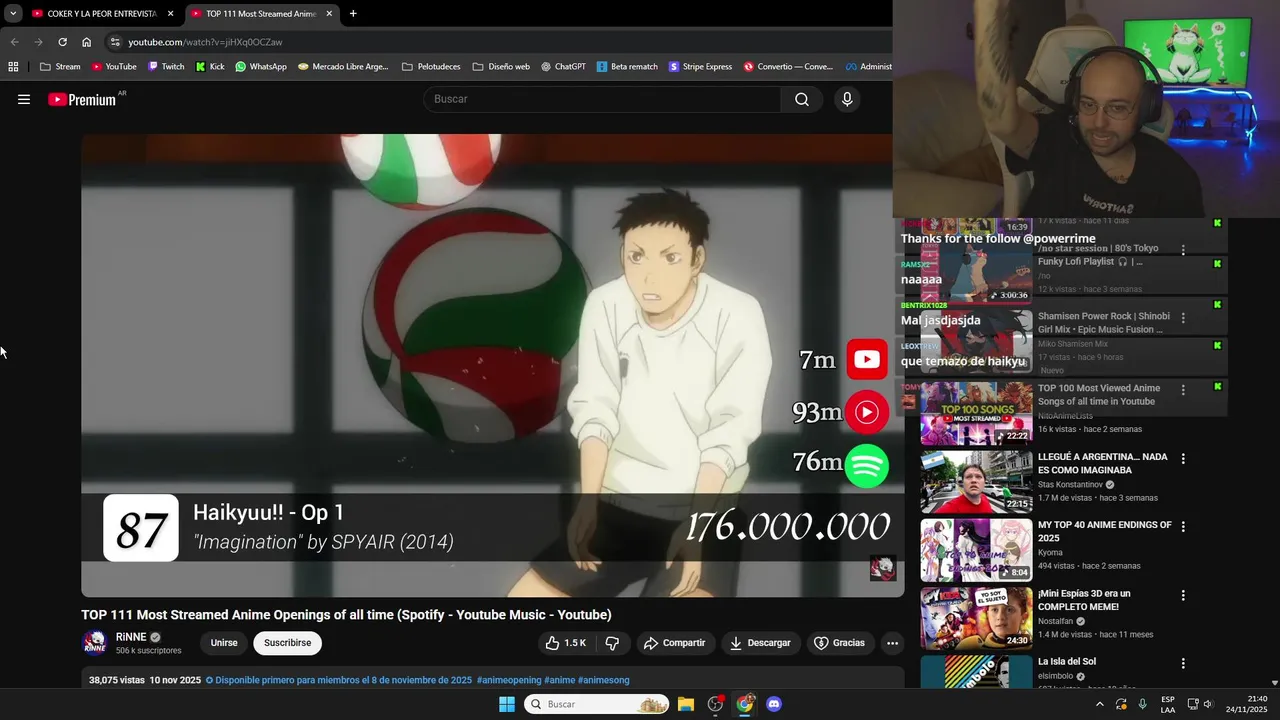Open options for MY TOP 40 ANIME ENDINGS
The image size is (1280, 720).
(1183, 527)
